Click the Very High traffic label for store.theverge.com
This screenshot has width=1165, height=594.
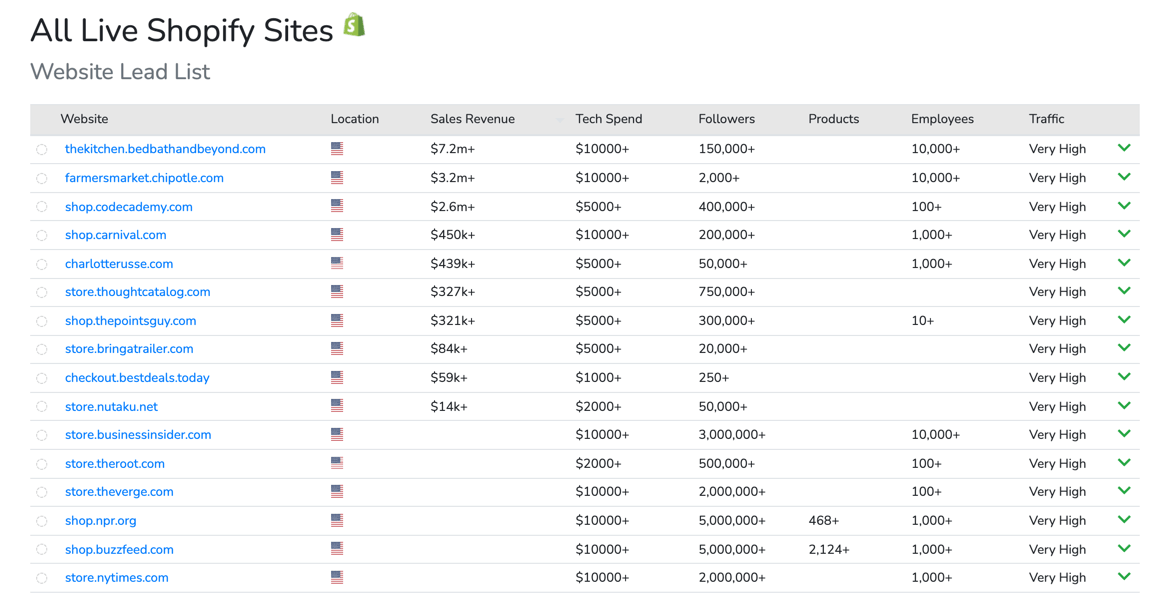coord(1057,491)
